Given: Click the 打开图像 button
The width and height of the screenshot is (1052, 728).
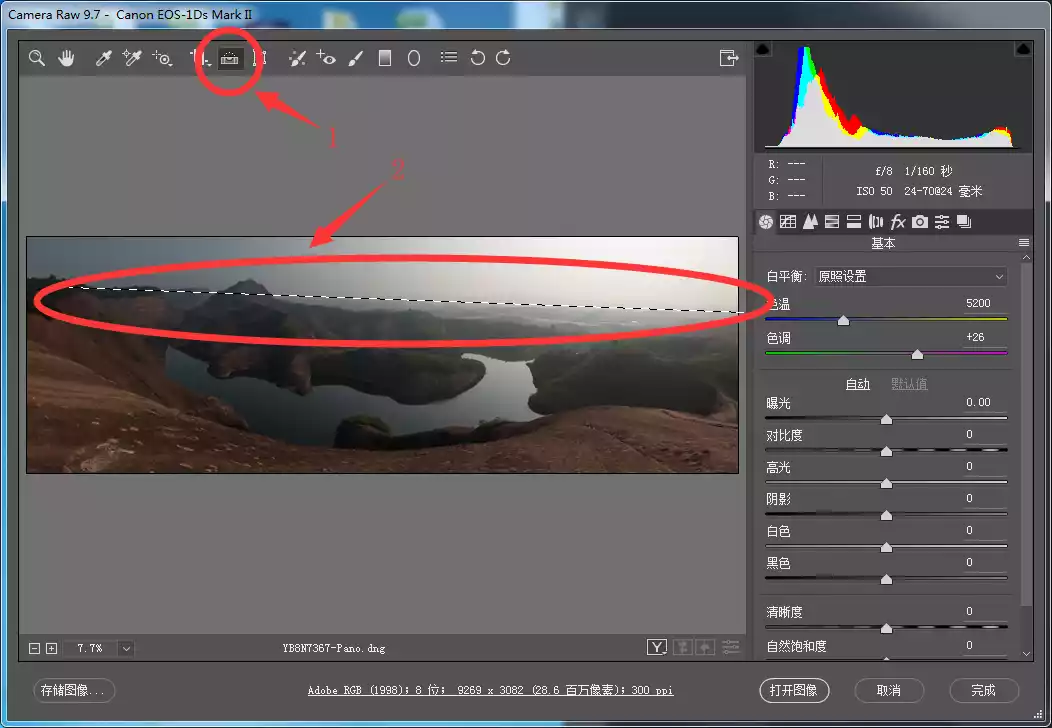Looking at the screenshot, I should (x=795, y=690).
